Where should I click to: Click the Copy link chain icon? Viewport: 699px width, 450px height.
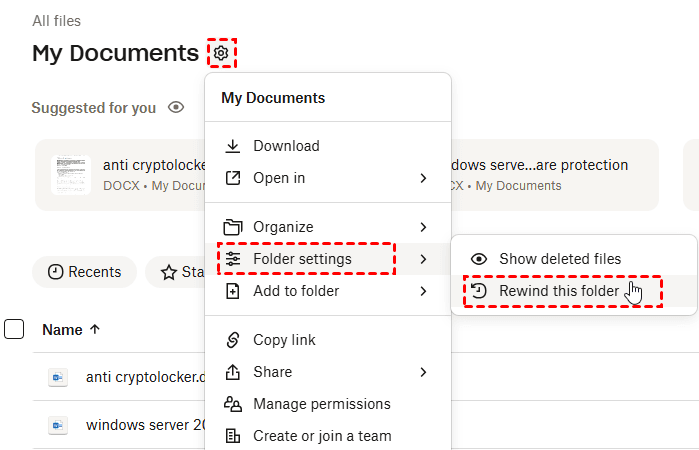tap(233, 340)
